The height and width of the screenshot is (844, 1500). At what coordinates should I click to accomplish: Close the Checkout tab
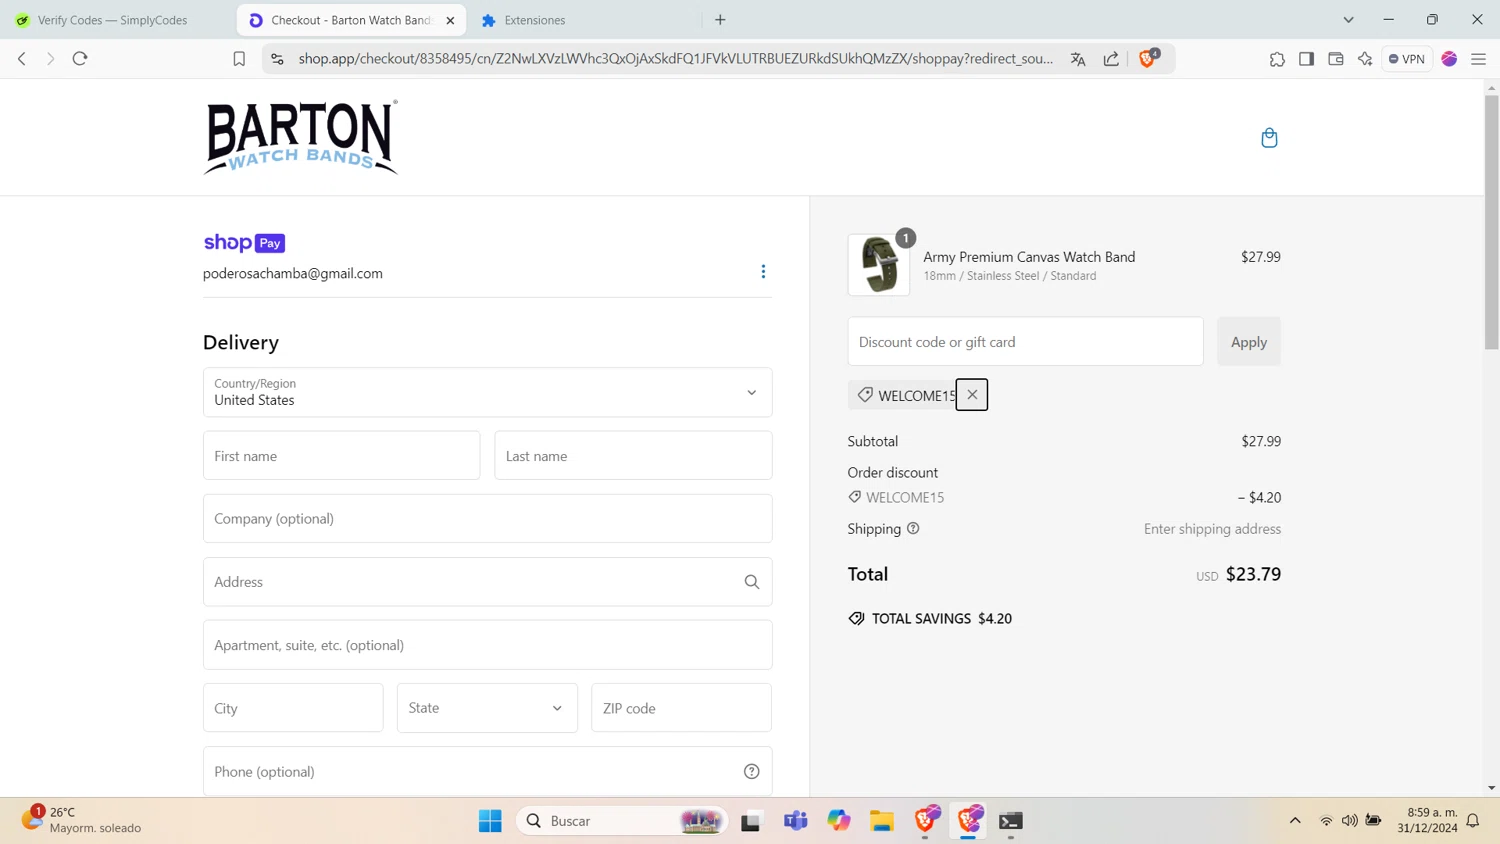(450, 20)
